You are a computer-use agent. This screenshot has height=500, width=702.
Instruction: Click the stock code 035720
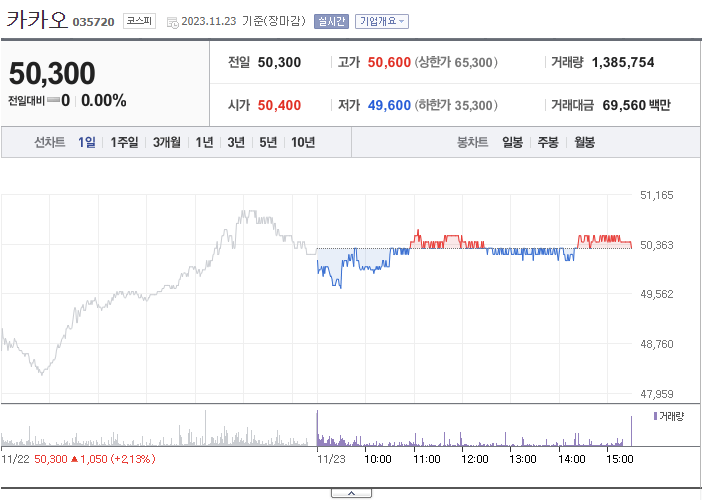(x=94, y=22)
